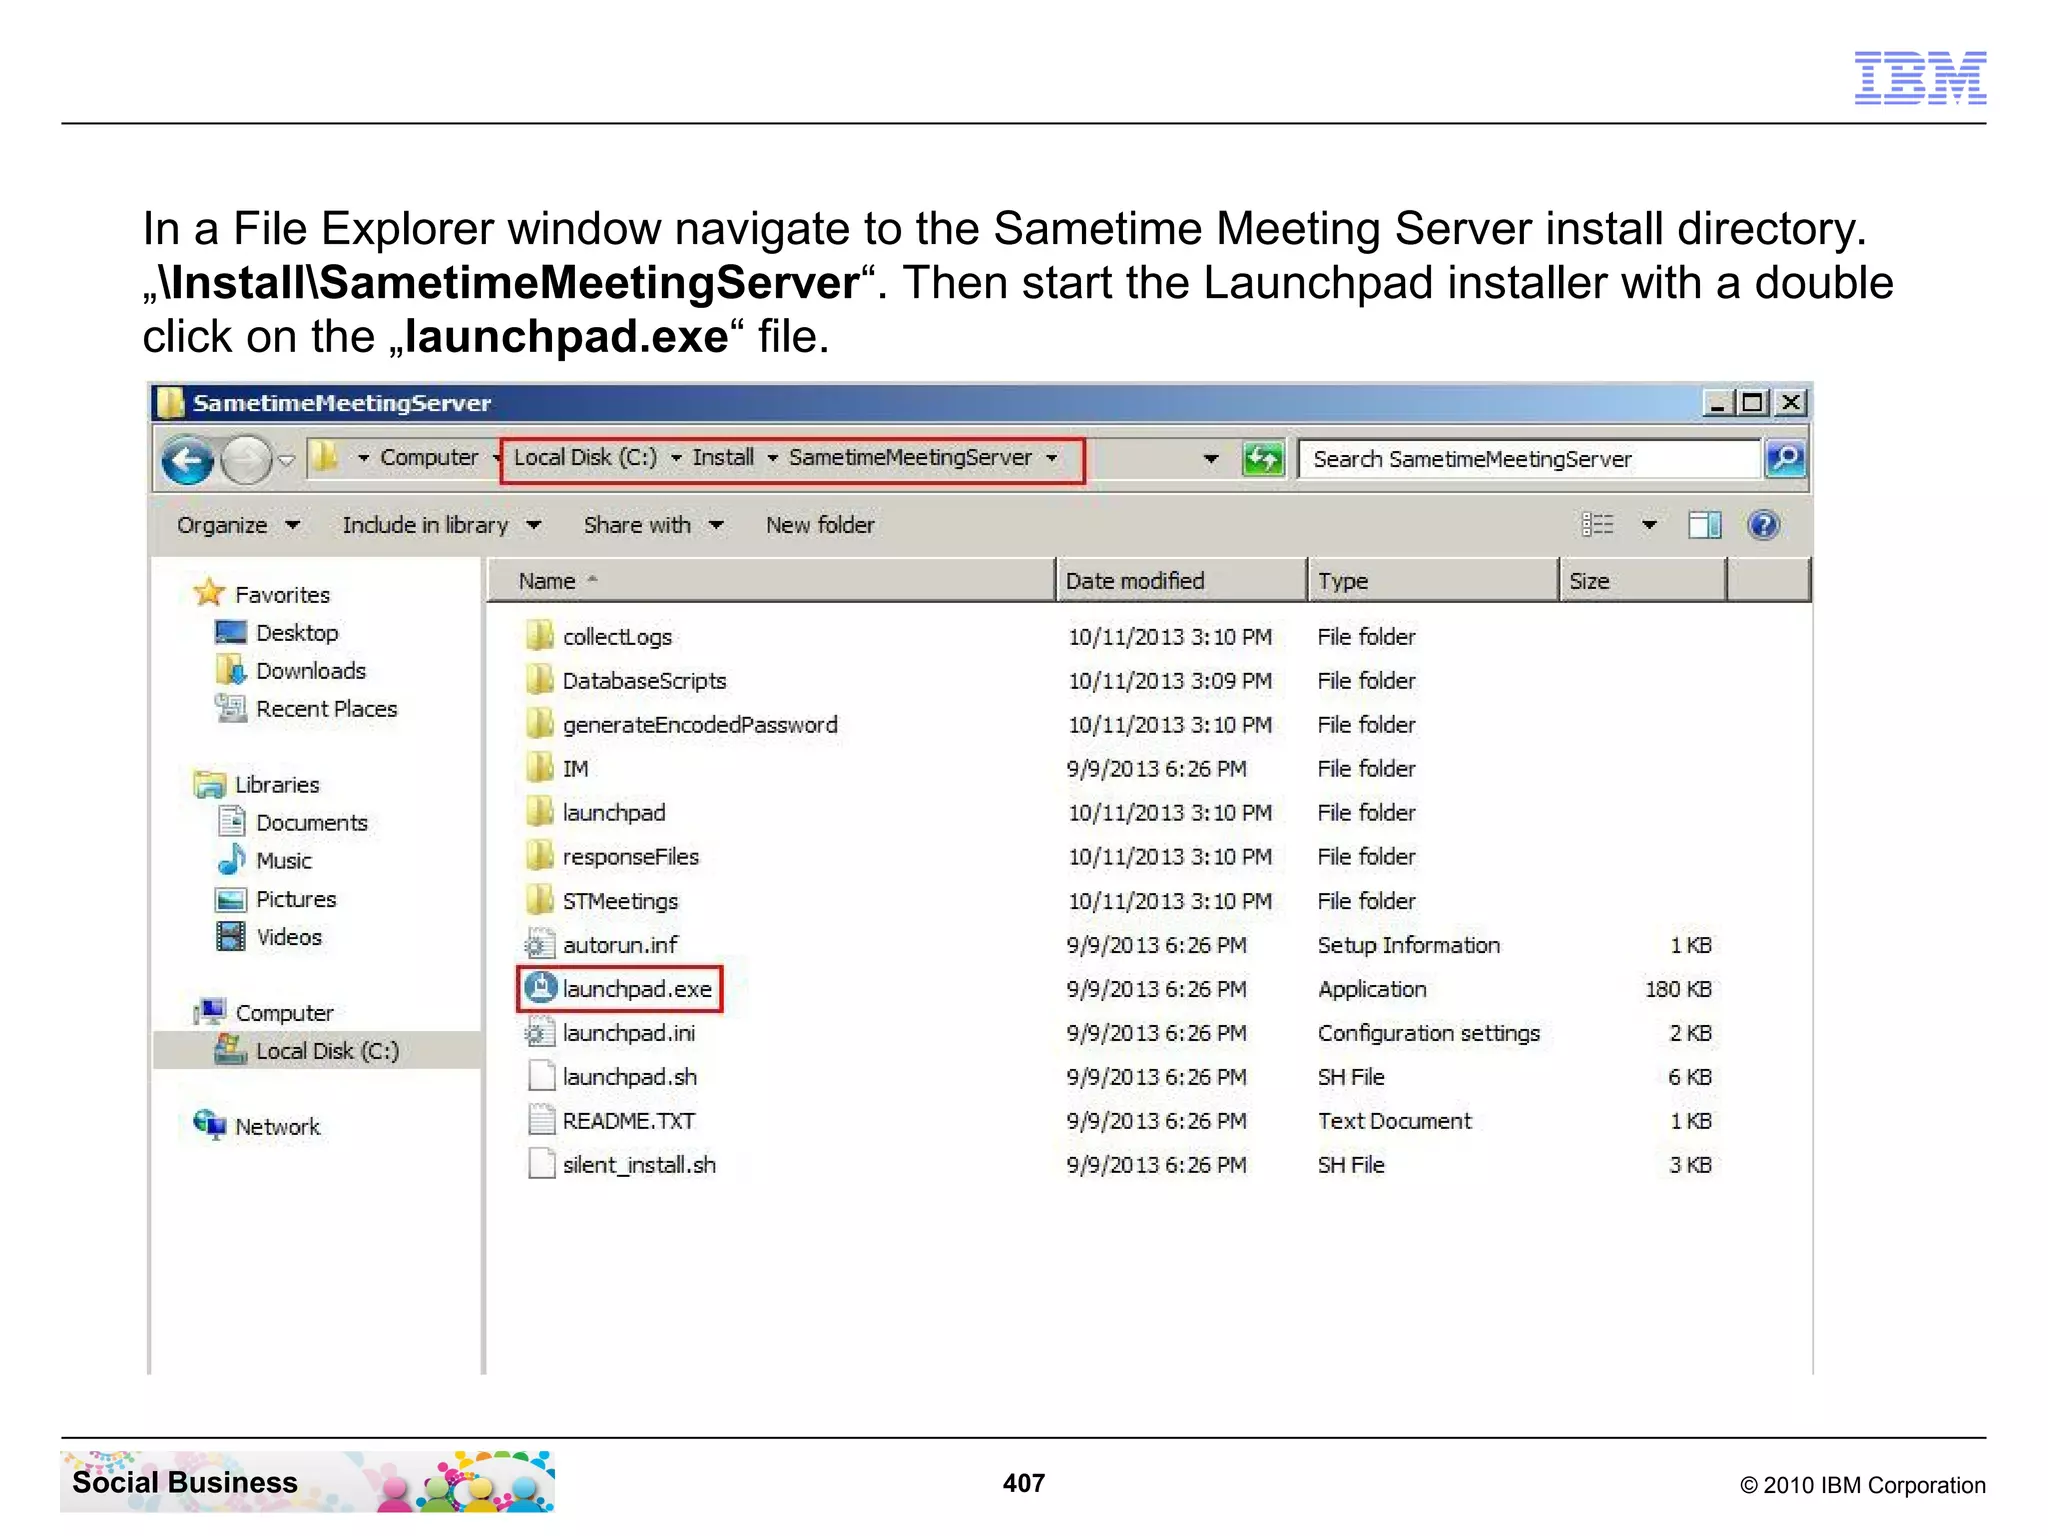Select Local Disk (C:) breadcrumb segment
This screenshot has width=2048, height=1536.
[x=585, y=457]
